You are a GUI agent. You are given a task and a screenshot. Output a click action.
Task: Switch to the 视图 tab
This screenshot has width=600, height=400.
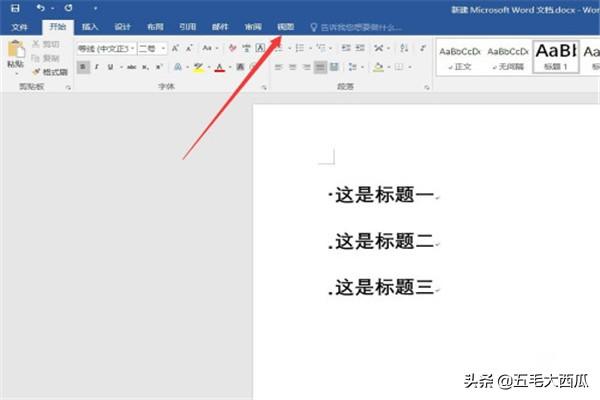pyautogui.click(x=285, y=27)
